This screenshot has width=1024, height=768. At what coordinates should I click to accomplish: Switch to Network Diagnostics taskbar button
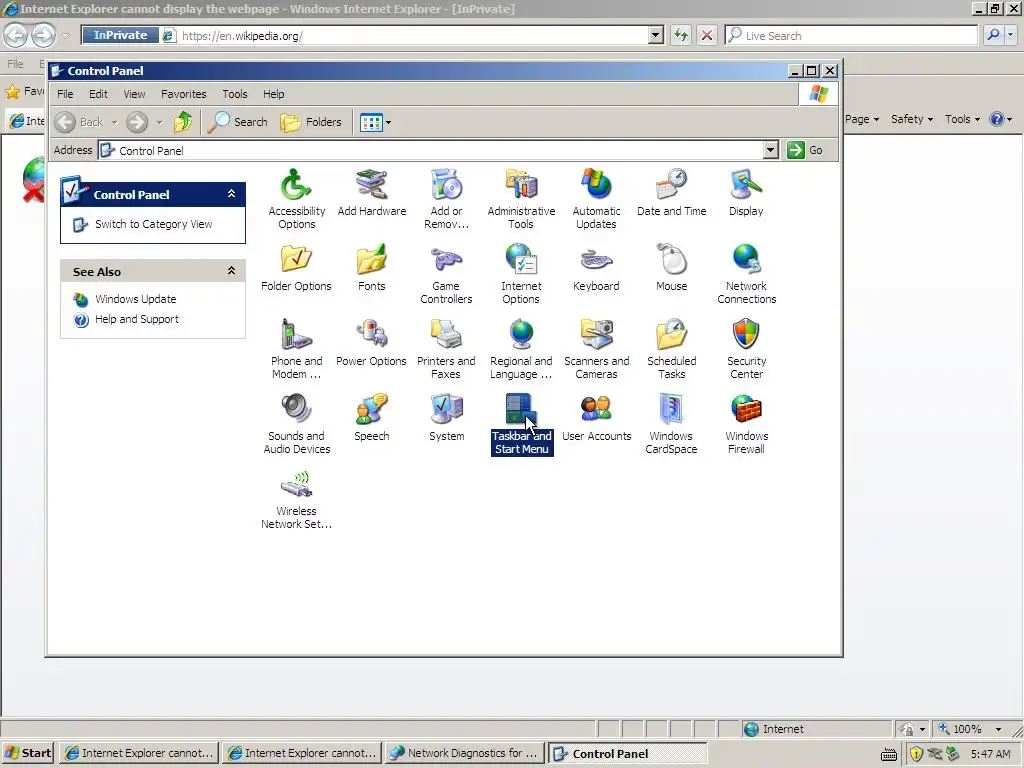[464, 753]
